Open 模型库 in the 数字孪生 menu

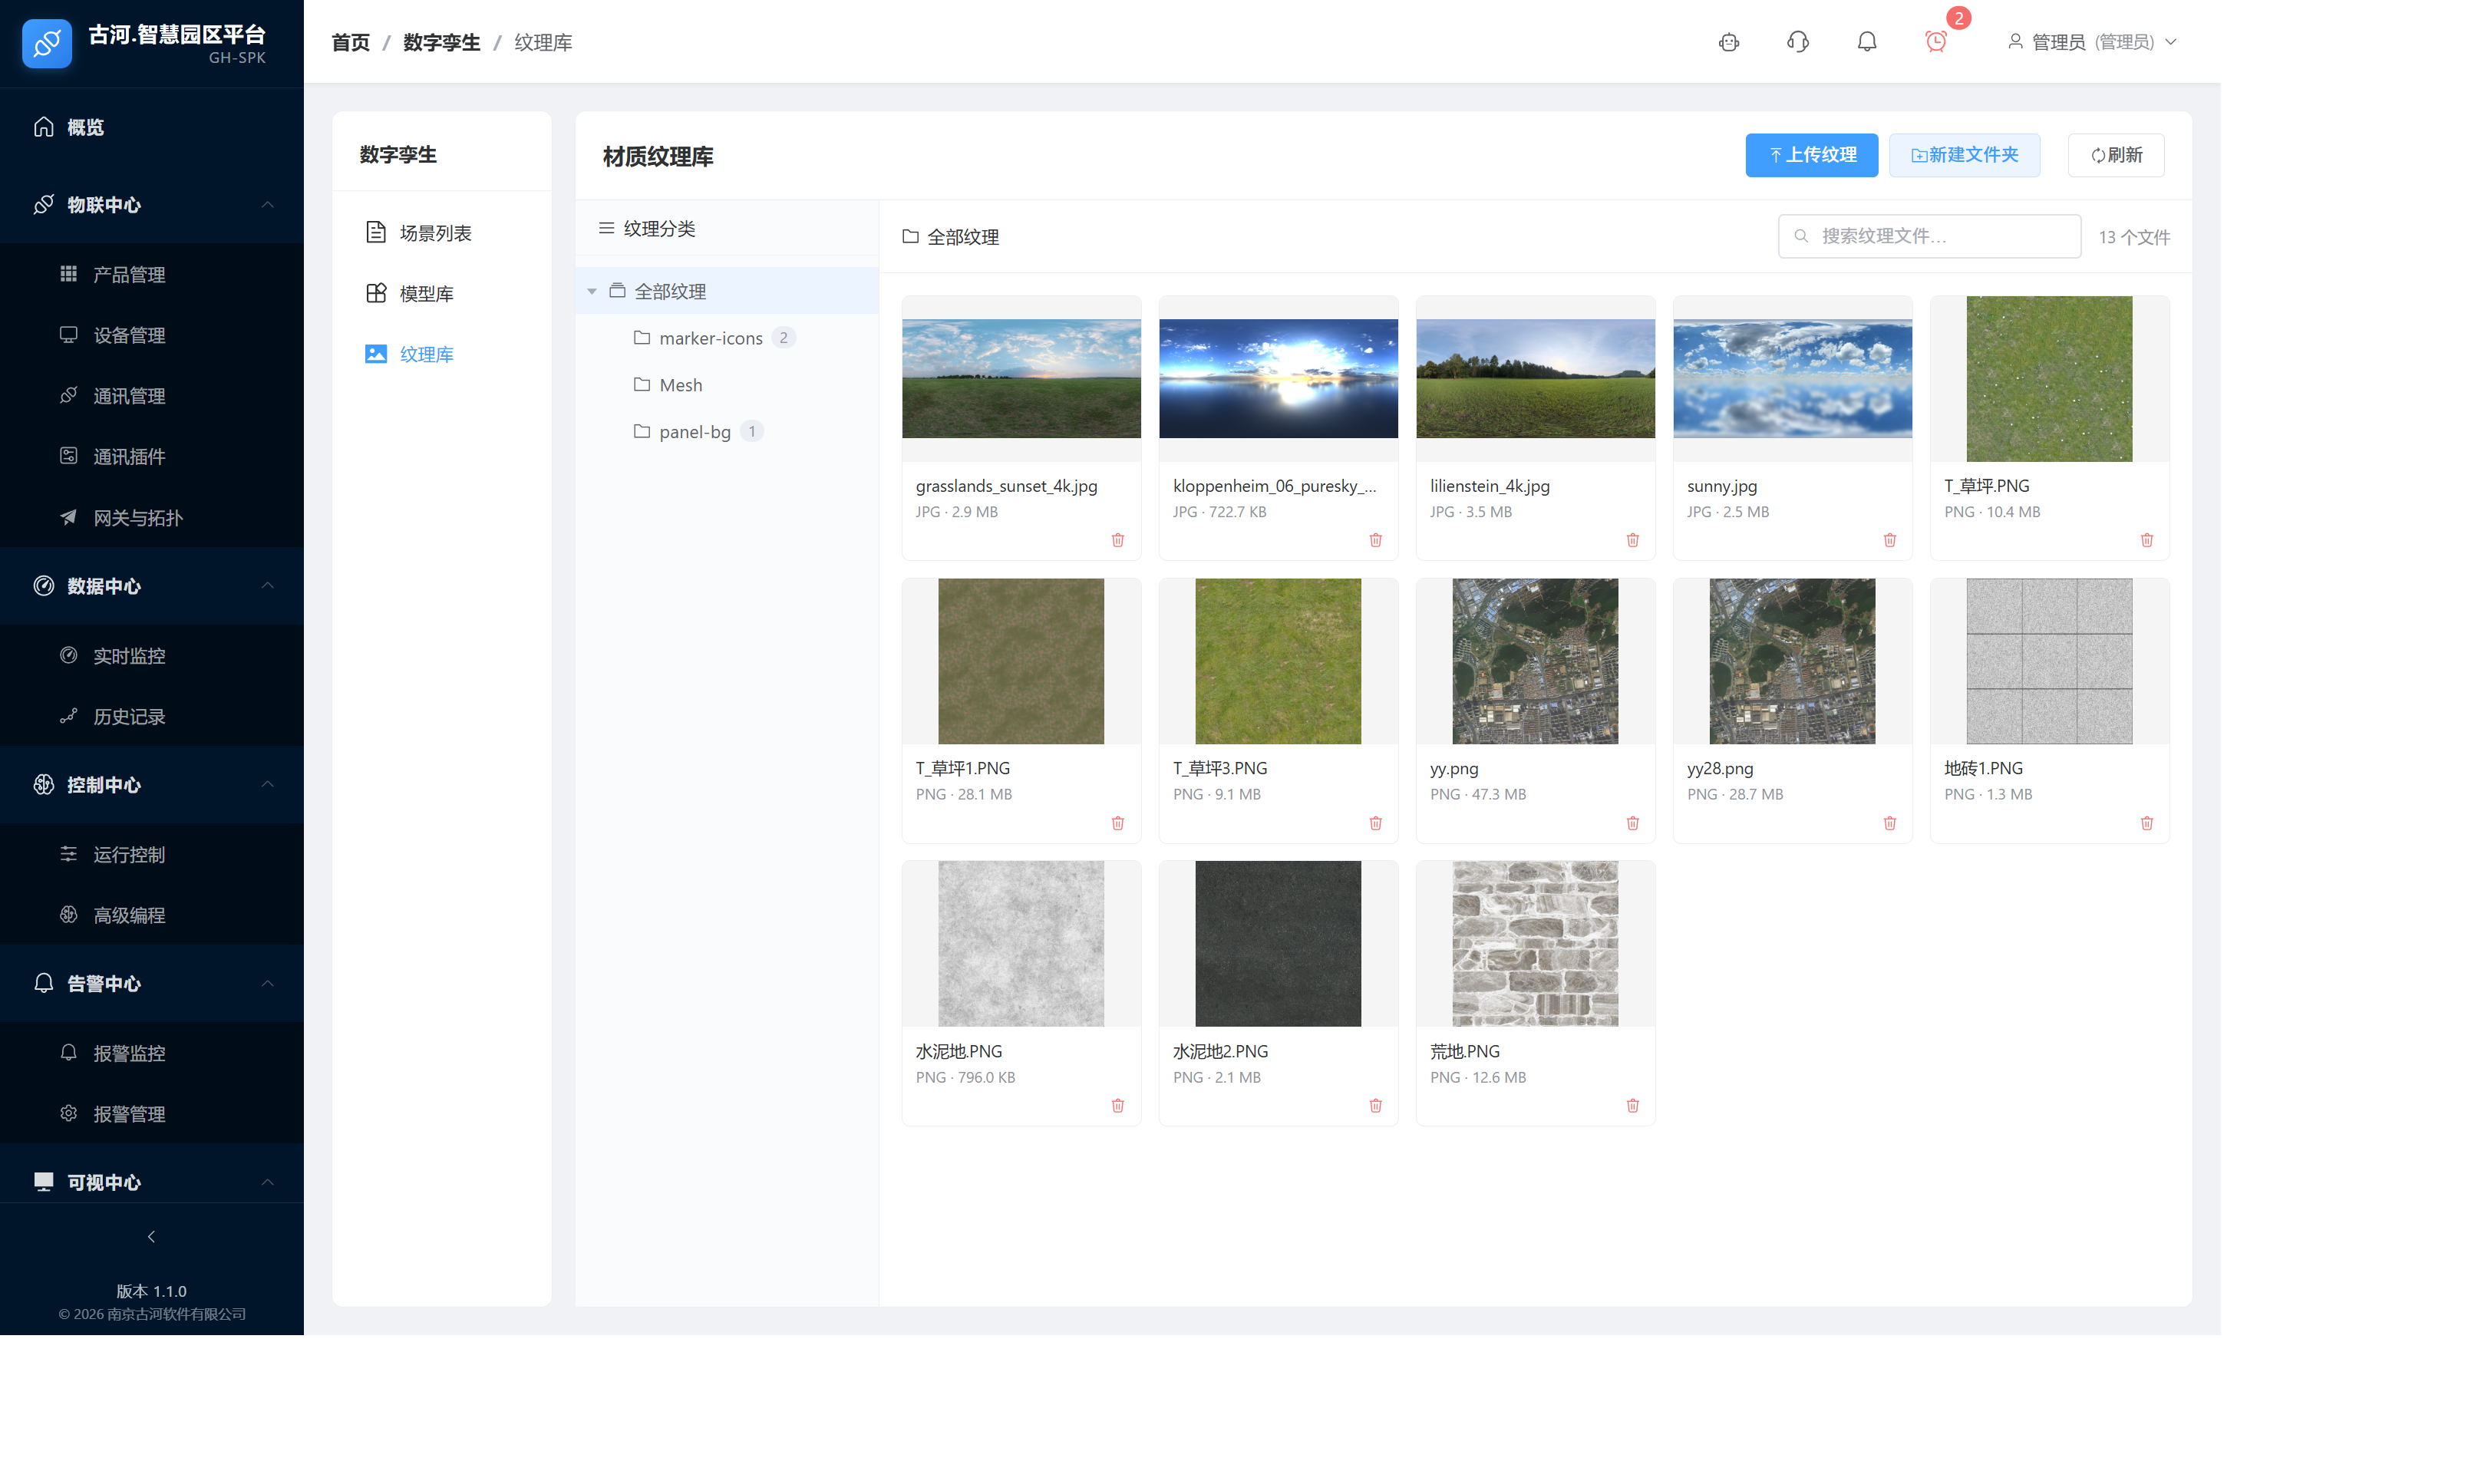[x=425, y=293]
